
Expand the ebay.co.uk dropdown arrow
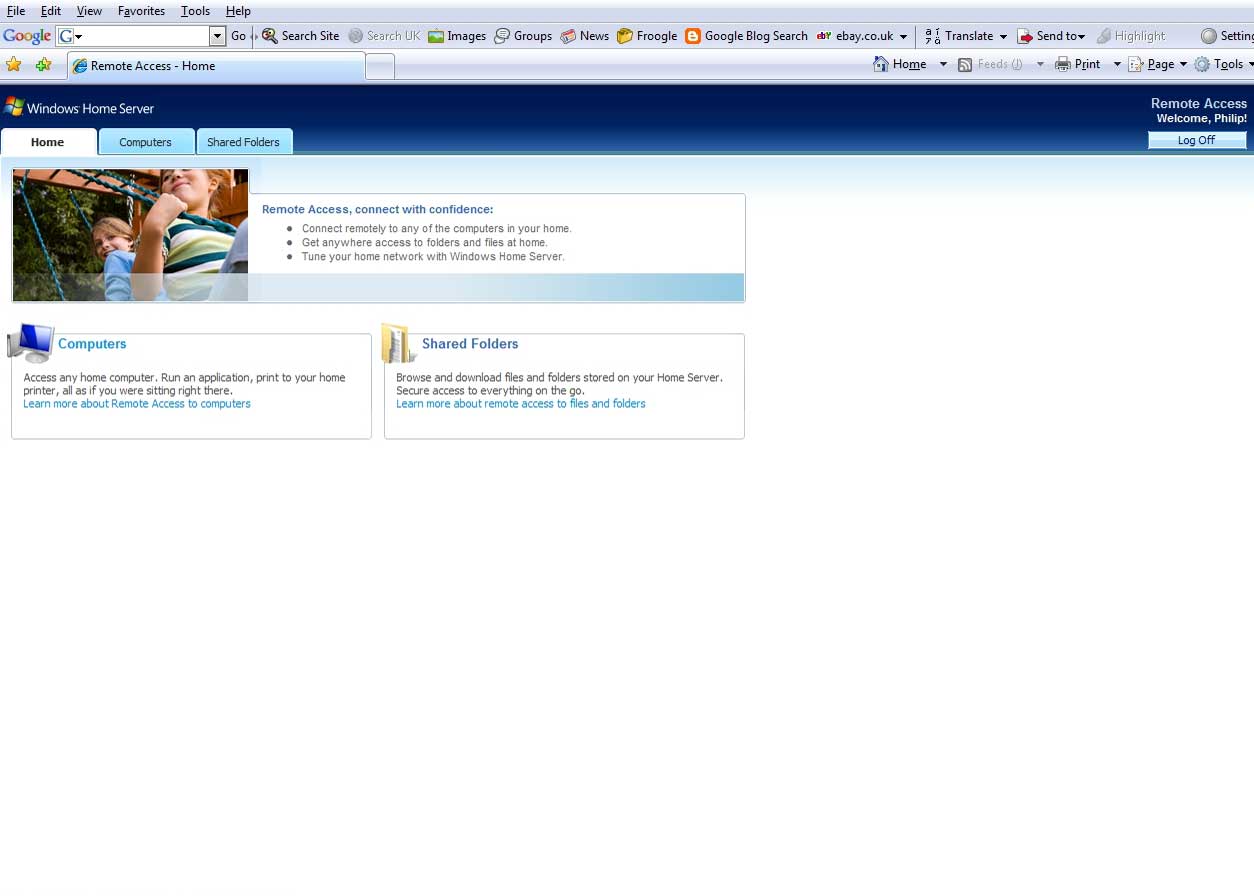904,36
